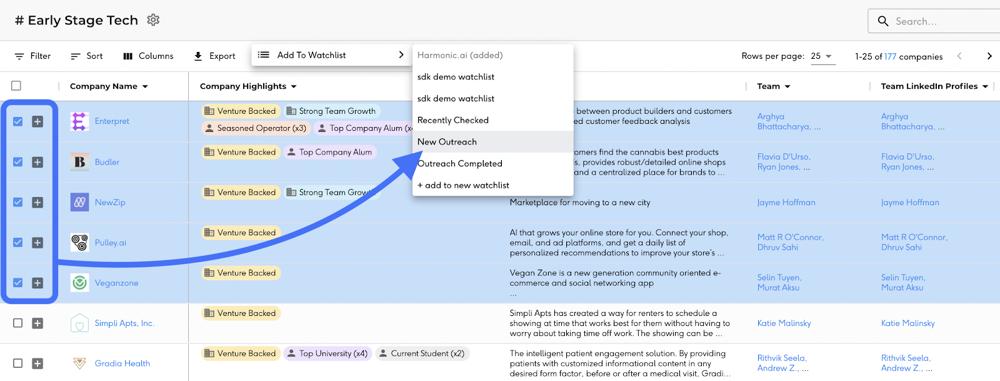Open the Veganzone company link
1000x381 pixels.
116,283
